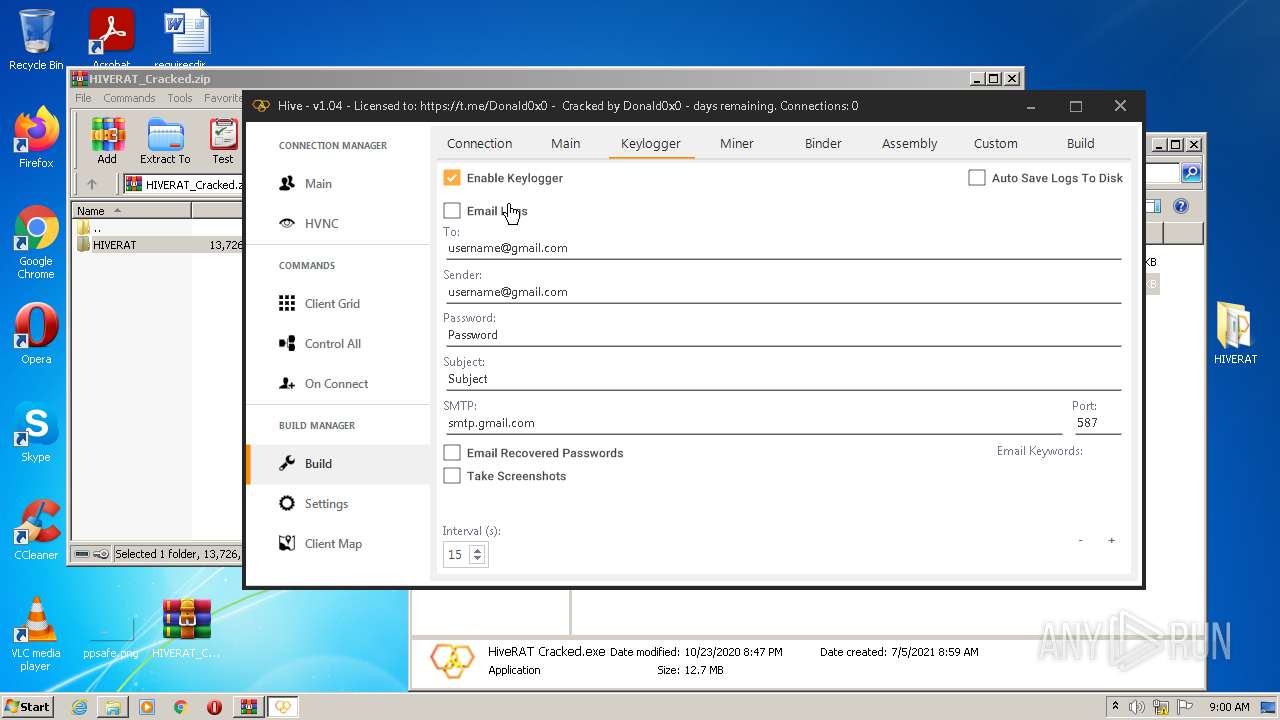
Task: Open the VLC media player desktop shortcut
Action: pyautogui.click(x=36, y=635)
